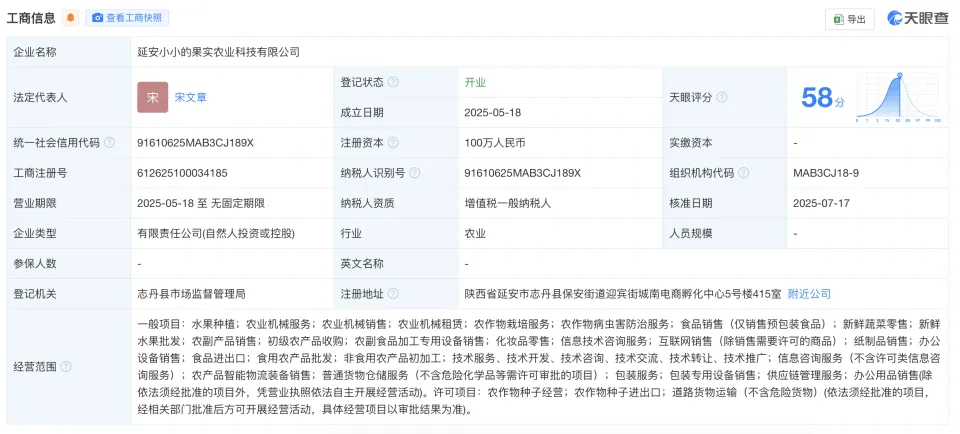Click the score distribution curve chart
This screenshot has width=960, height=434.
pyautogui.click(x=898, y=98)
